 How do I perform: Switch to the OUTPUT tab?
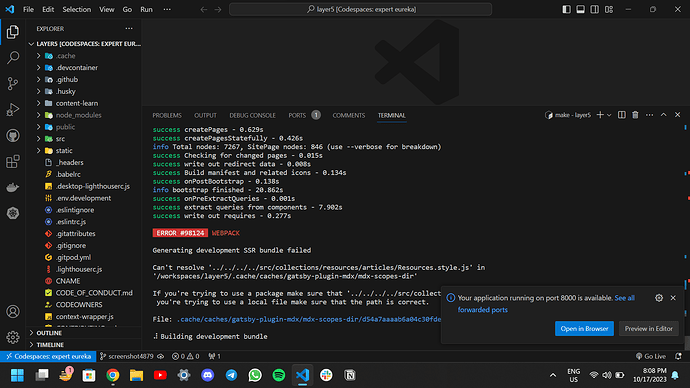206,115
